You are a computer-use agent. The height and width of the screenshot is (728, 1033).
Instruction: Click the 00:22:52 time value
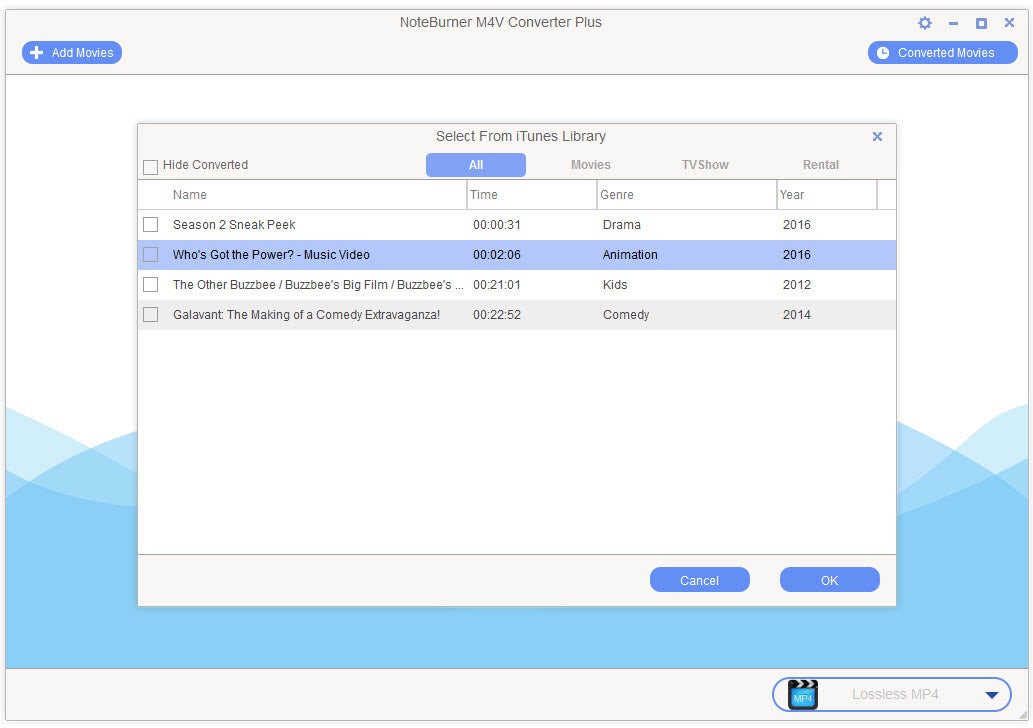497,315
